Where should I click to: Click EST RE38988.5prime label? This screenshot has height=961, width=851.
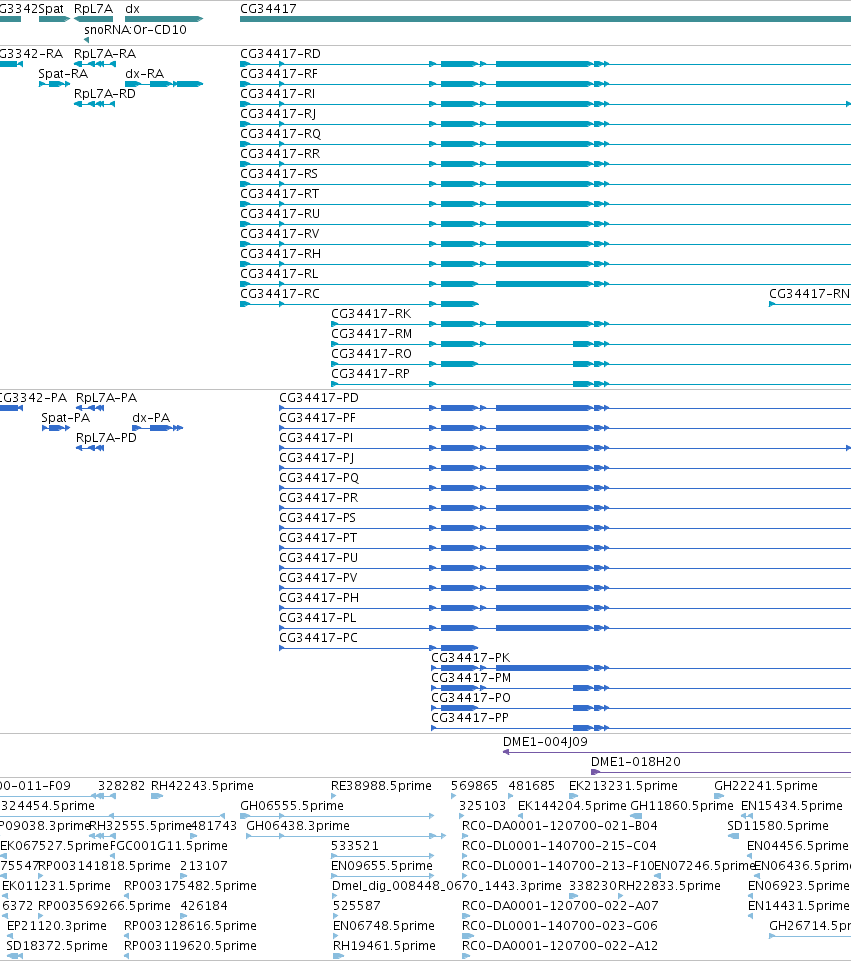(x=381, y=786)
